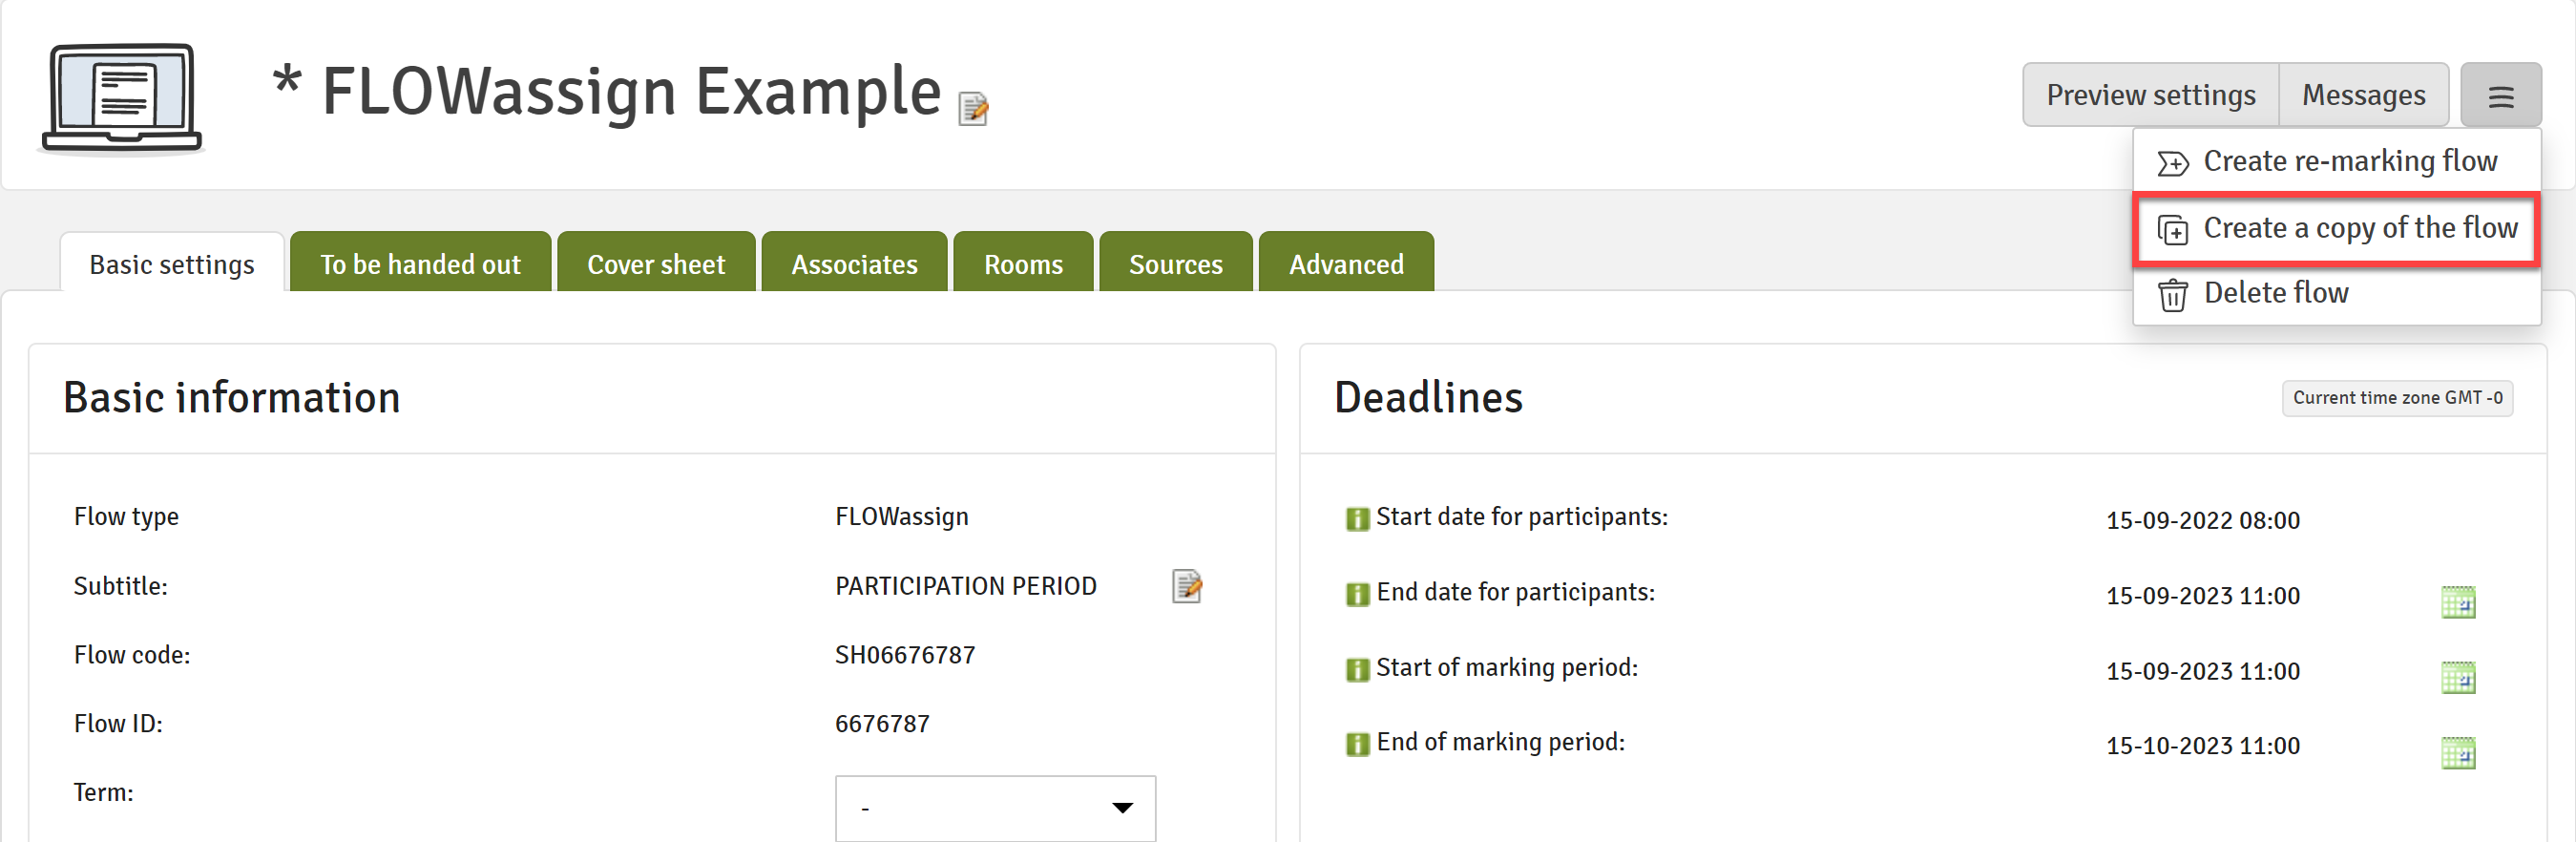The height and width of the screenshot is (842, 2576).
Task: Select Create re-marking flow menu item
Action: tap(2336, 161)
